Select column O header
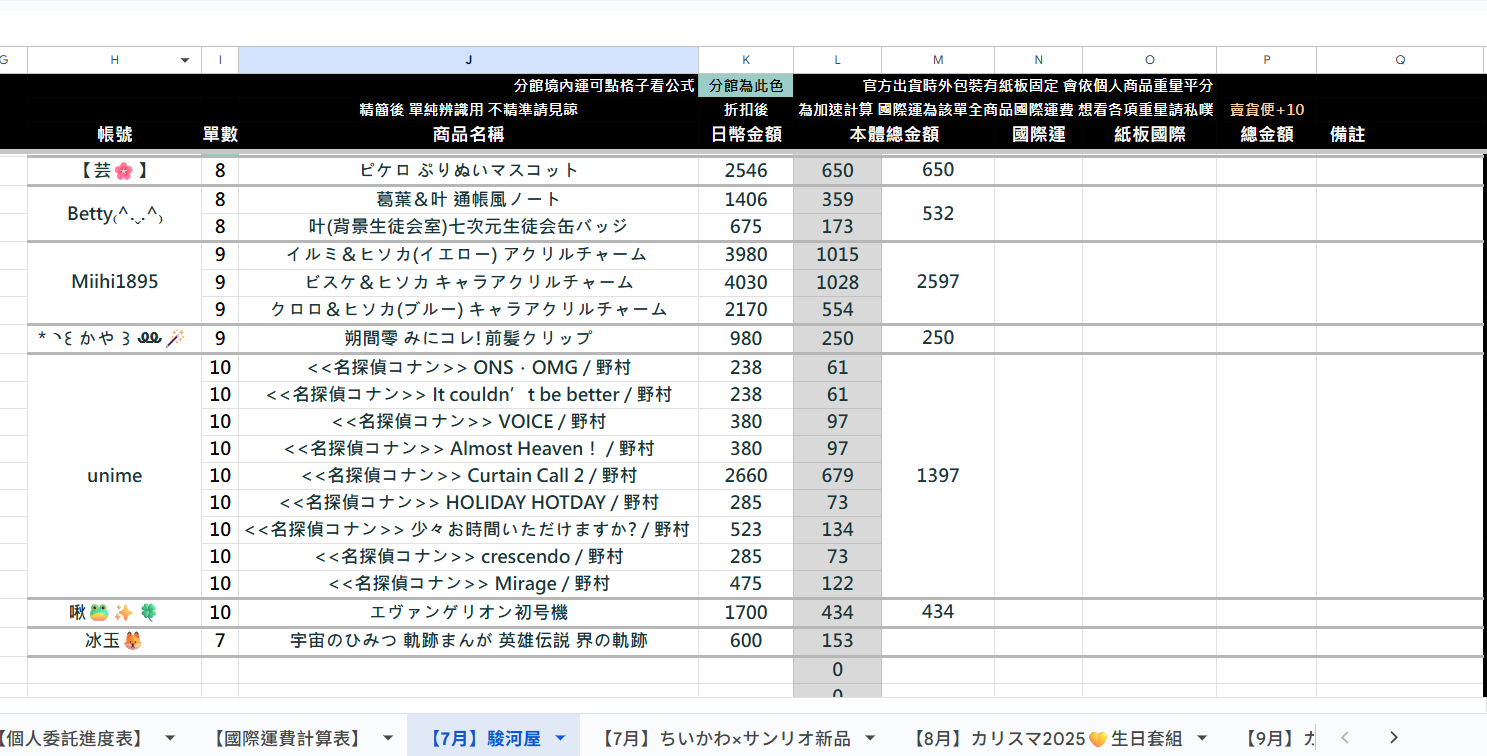The image size is (1487, 756). click(1149, 60)
